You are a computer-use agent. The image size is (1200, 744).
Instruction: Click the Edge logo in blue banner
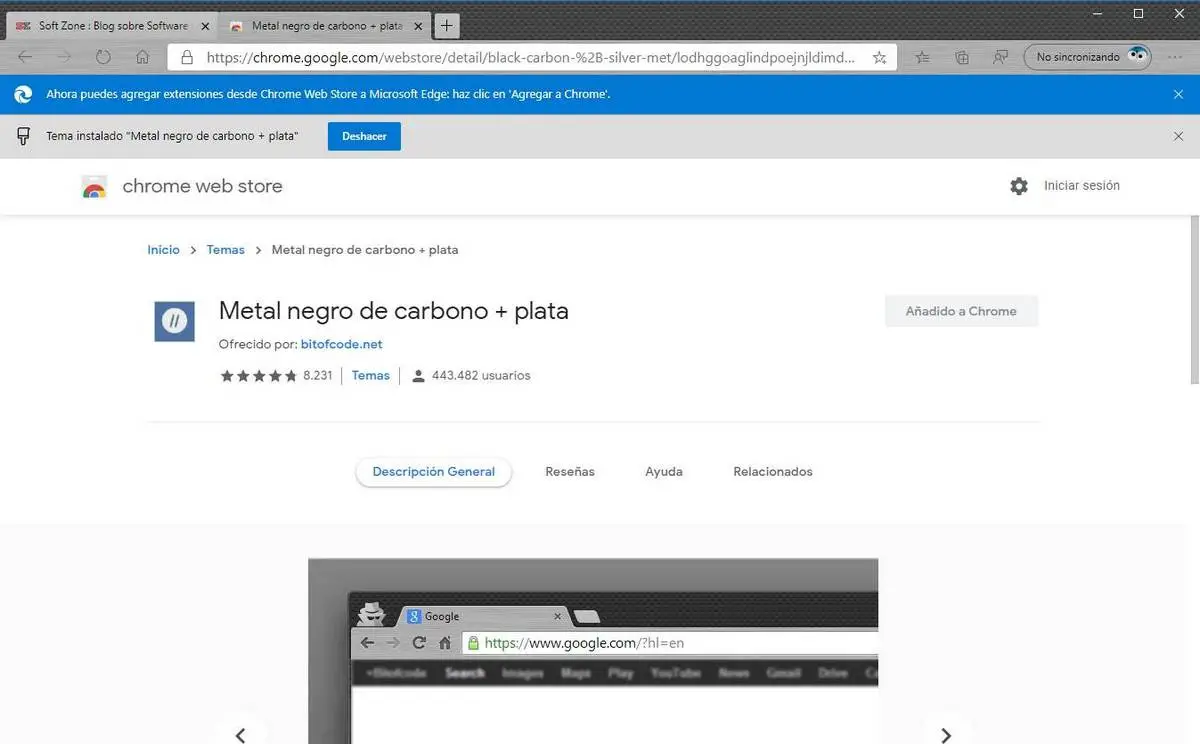[24, 94]
